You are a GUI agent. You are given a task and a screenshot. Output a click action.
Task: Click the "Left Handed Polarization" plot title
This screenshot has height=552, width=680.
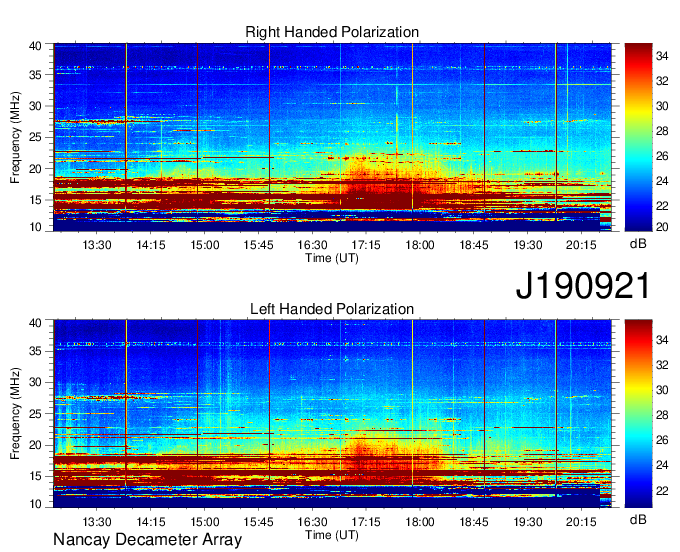[x=332, y=309]
